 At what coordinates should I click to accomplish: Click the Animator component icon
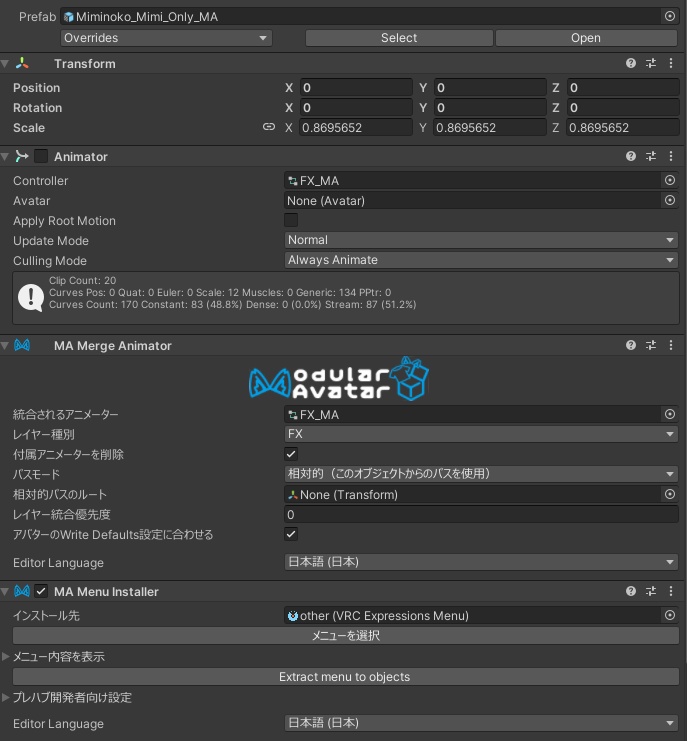click(x=22, y=156)
